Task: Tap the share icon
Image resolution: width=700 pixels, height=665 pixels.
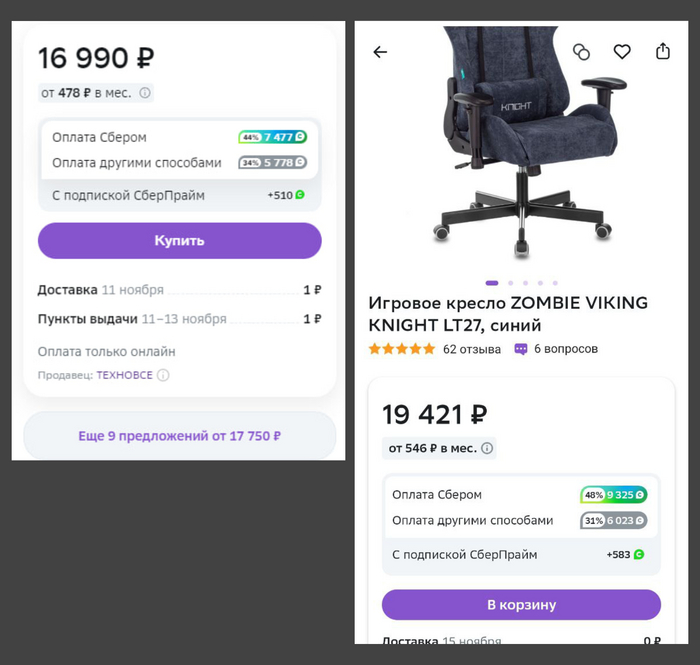Action: [x=663, y=52]
